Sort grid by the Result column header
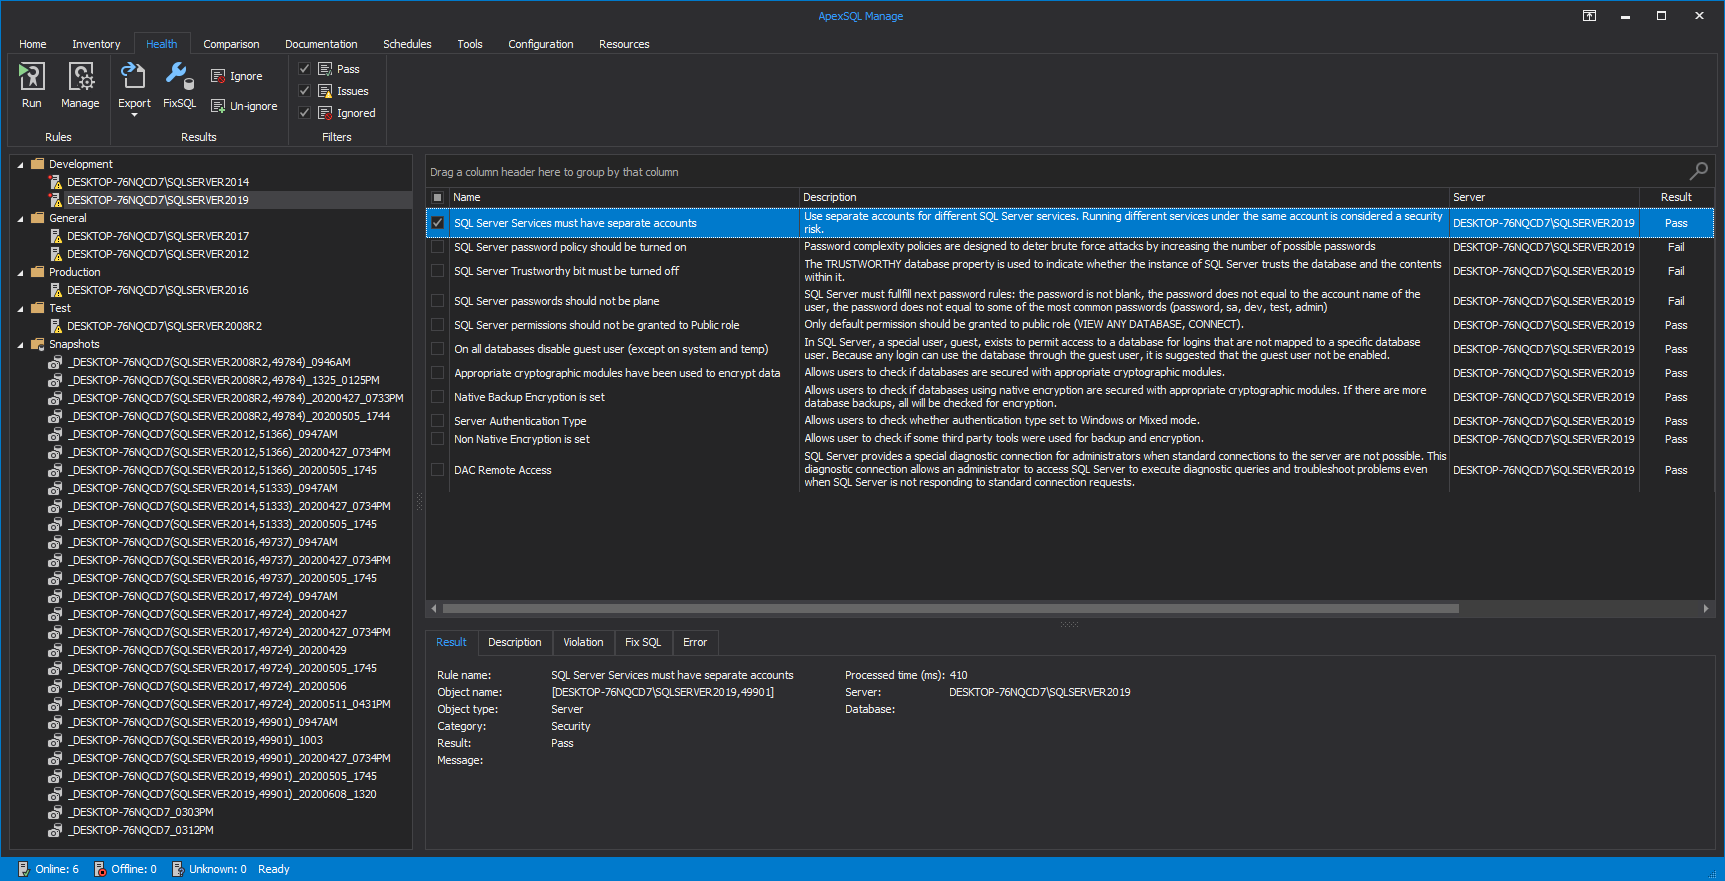The height and width of the screenshot is (881, 1725). click(1676, 197)
